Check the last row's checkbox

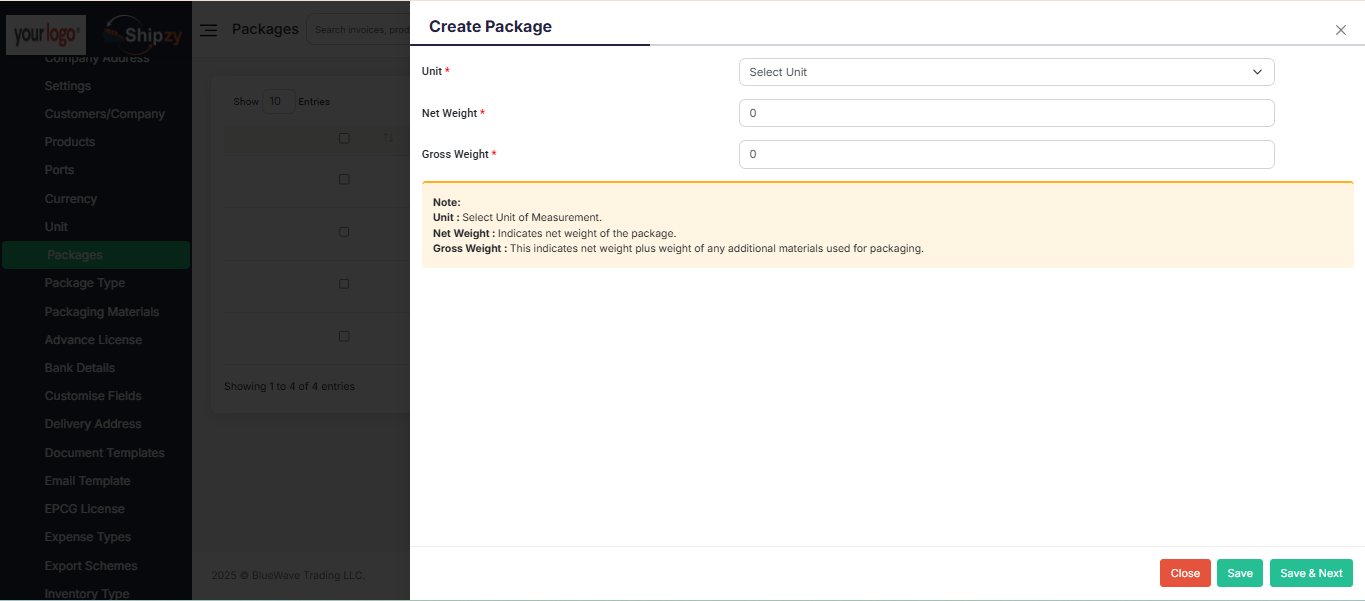coord(344,337)
